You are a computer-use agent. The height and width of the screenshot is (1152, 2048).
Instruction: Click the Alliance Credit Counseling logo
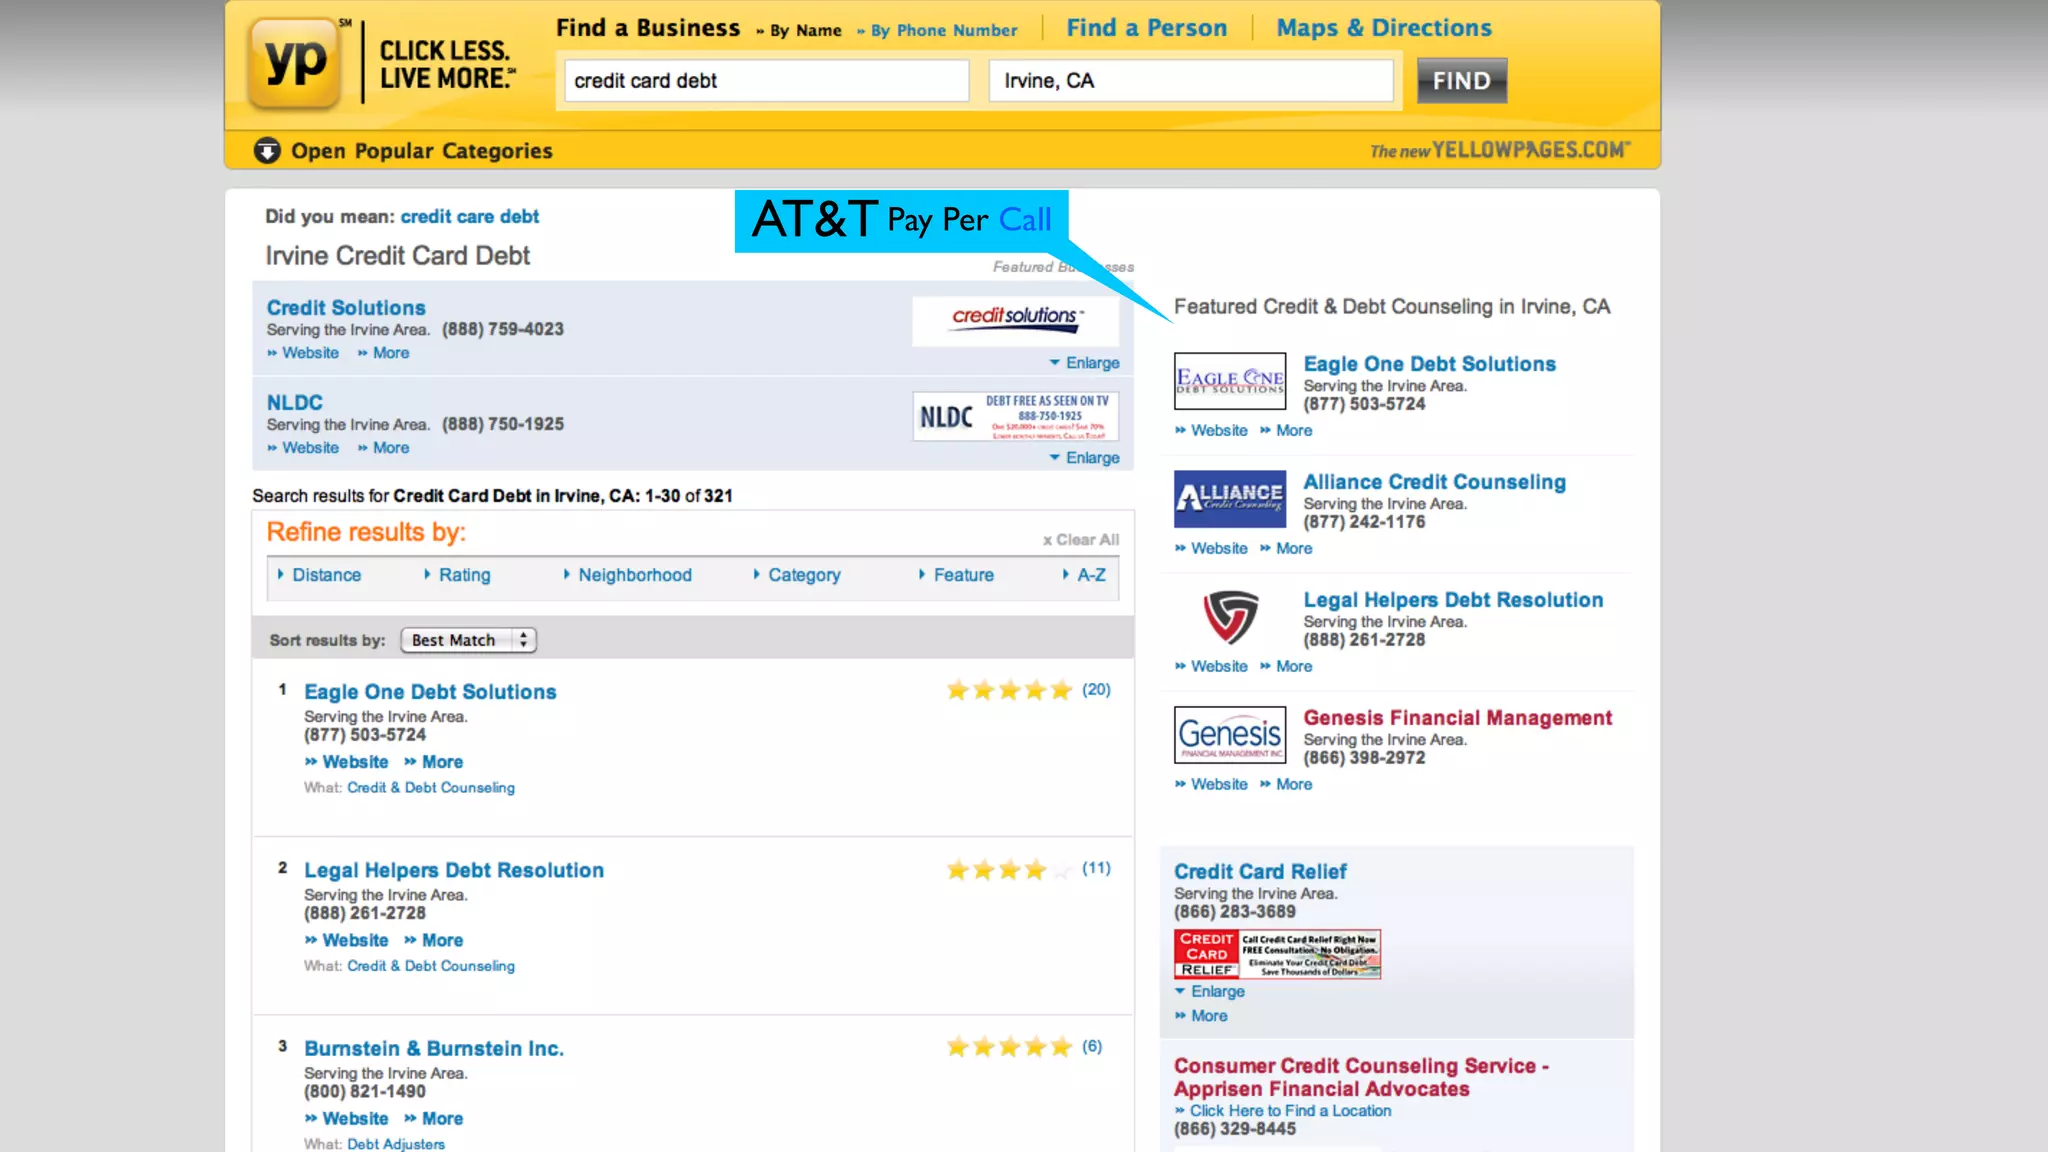click(1230, 499)
